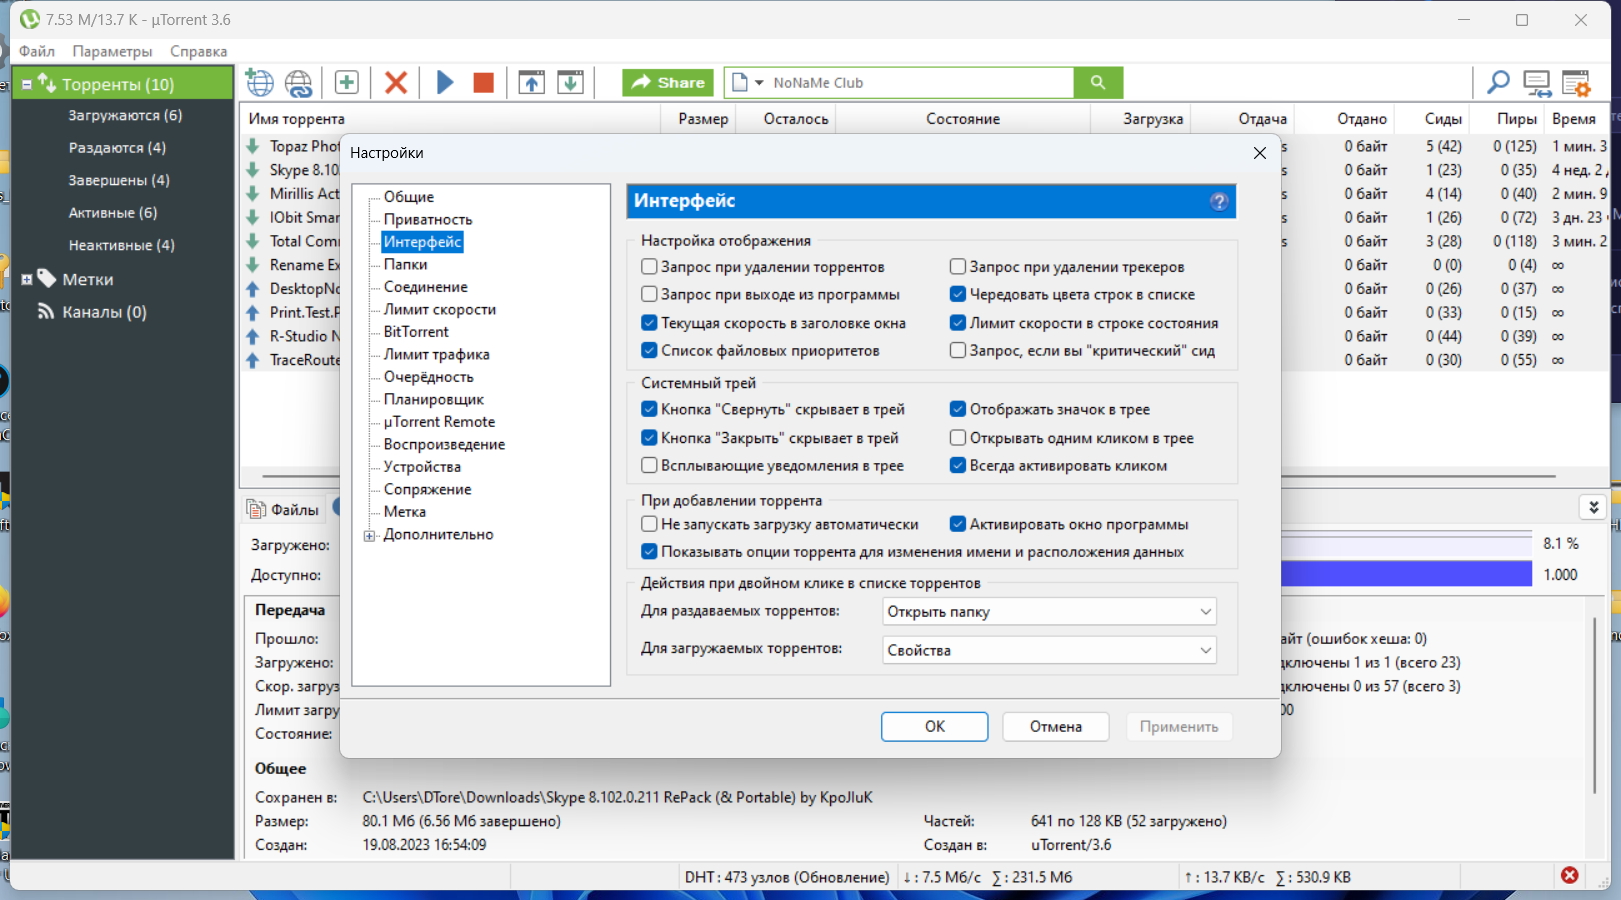Move torrent up the queue icon

(x=532, y=83)
